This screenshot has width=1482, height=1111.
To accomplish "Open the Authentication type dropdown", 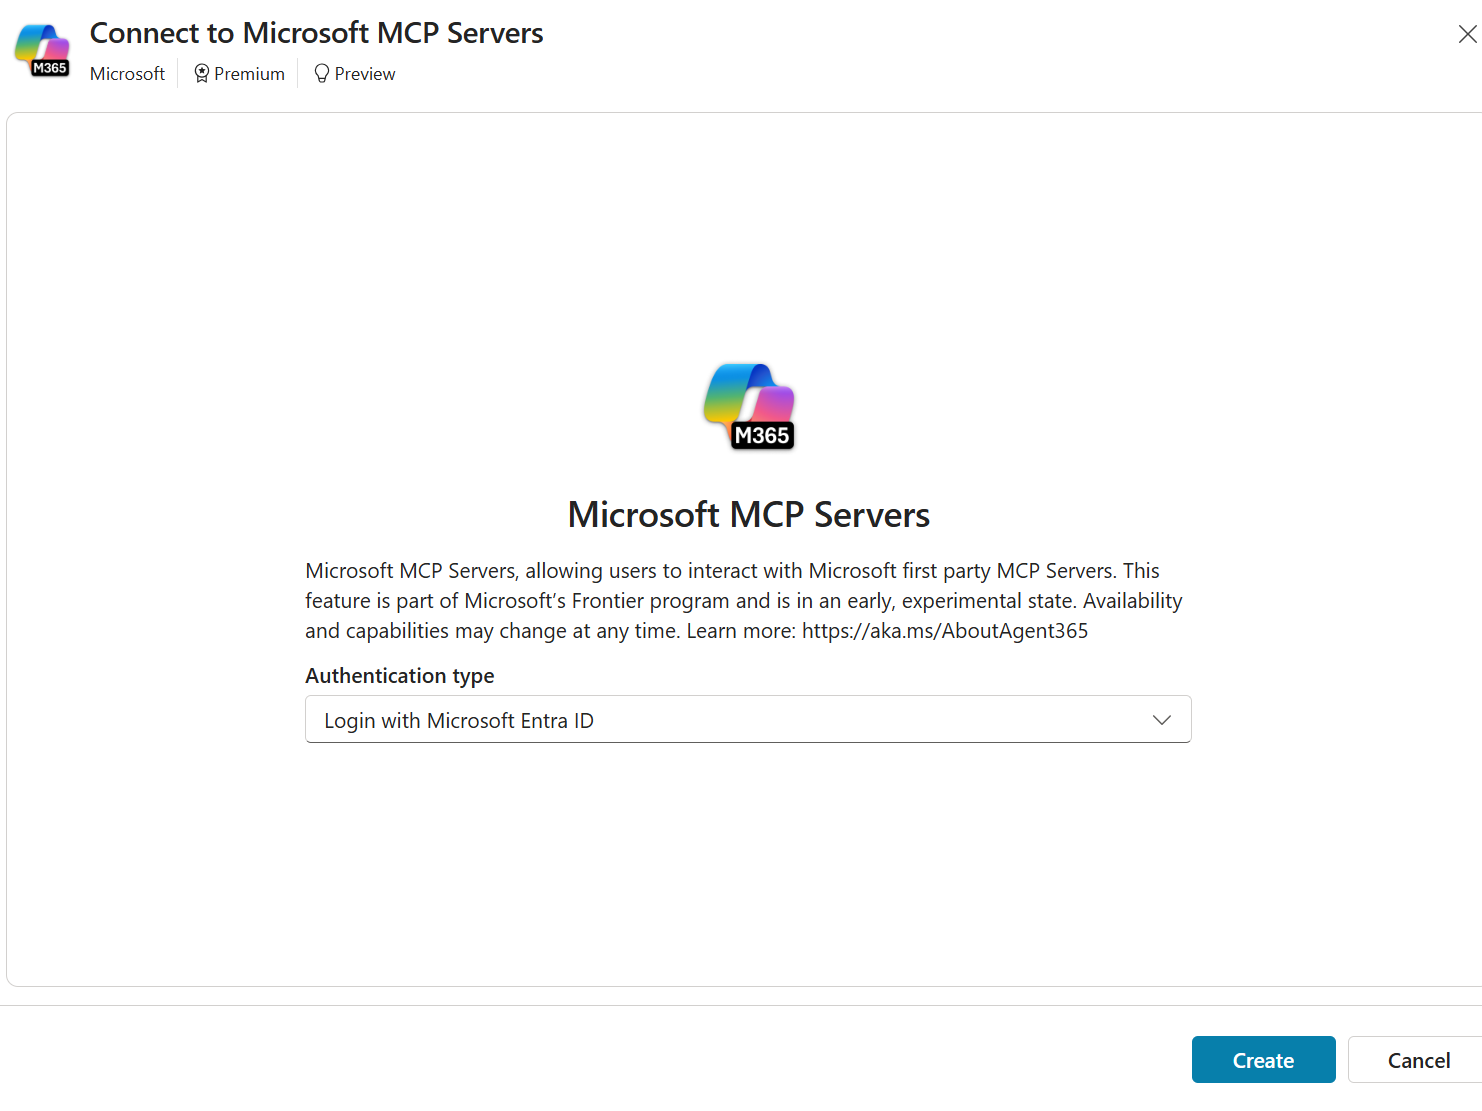I will coord(748,719).
